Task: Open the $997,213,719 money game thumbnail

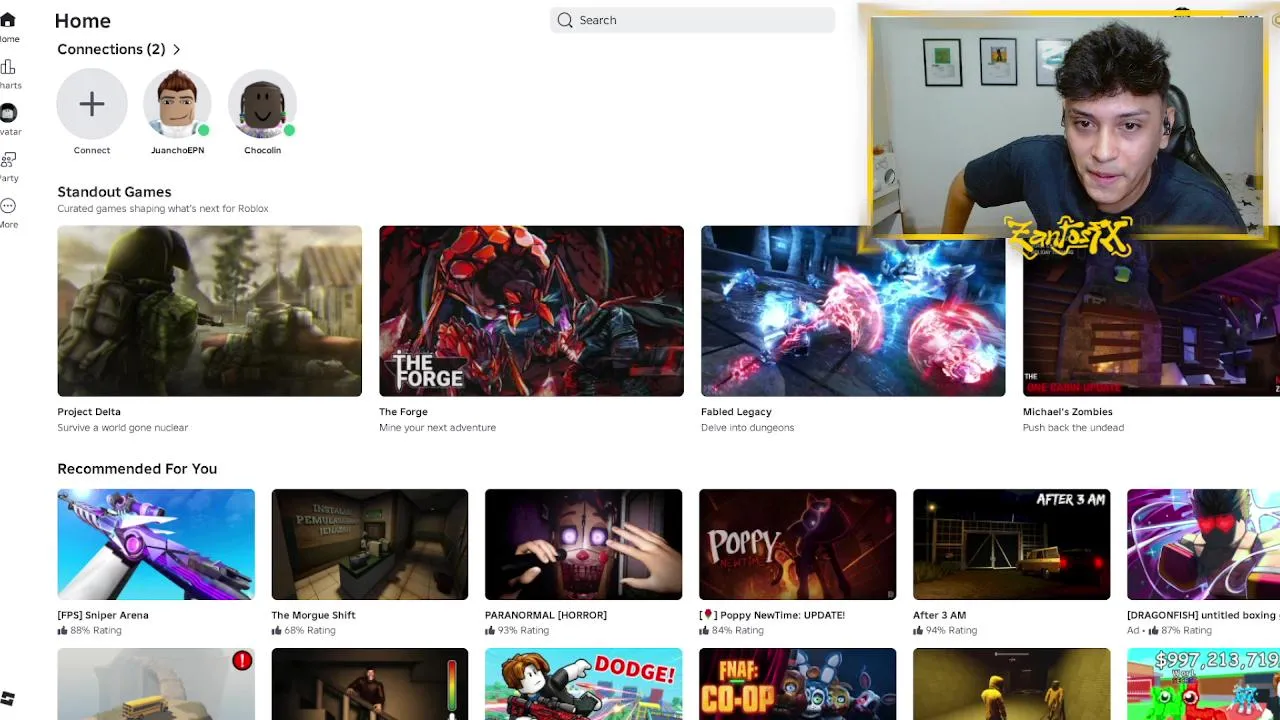Action: click(1203, 684)
